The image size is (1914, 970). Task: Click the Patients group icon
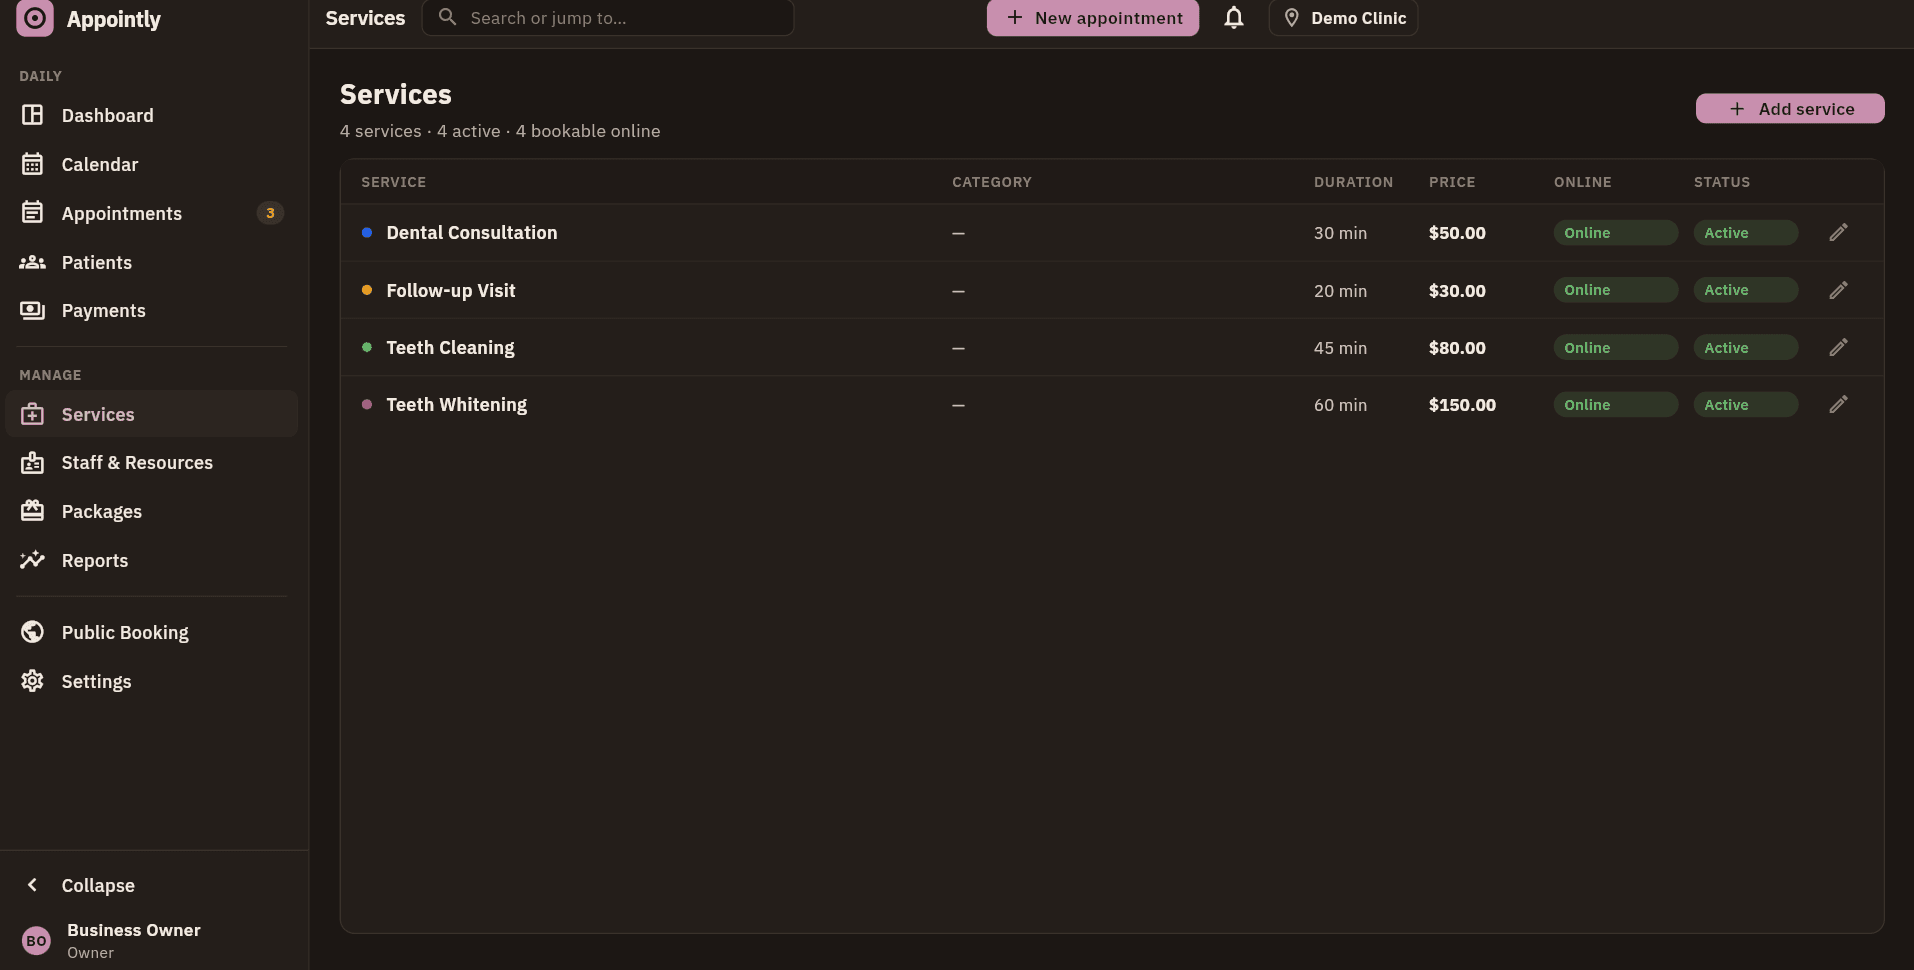coord(32,262)
